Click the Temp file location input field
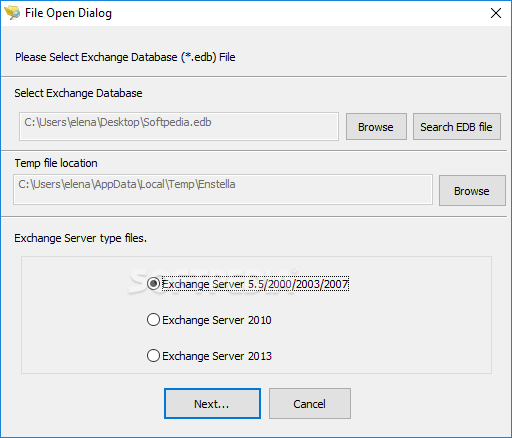The width and height of the screenshot is (512, 438). pos(223,189)
